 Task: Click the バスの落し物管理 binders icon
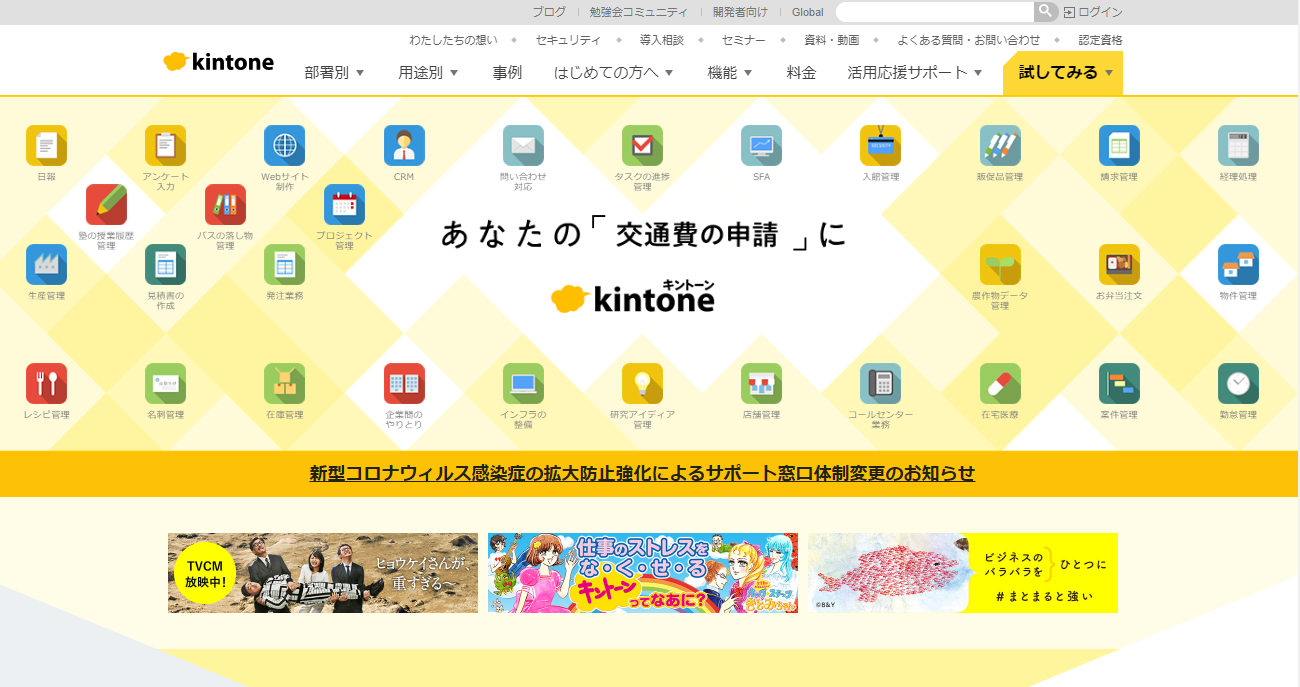tap(225, 204)
